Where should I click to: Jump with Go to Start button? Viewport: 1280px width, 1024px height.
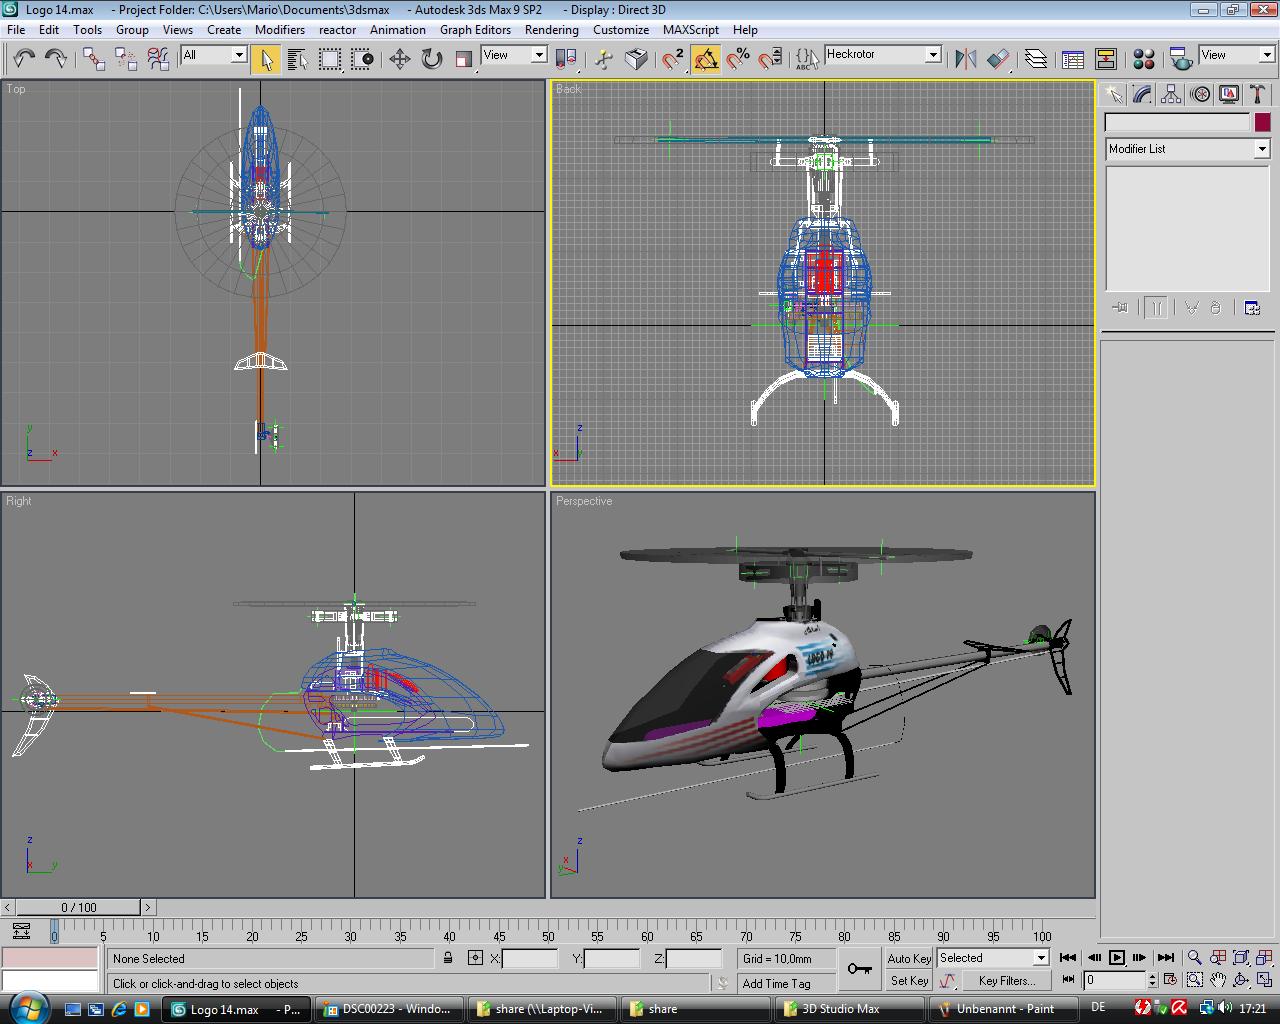coord(1068,957)
